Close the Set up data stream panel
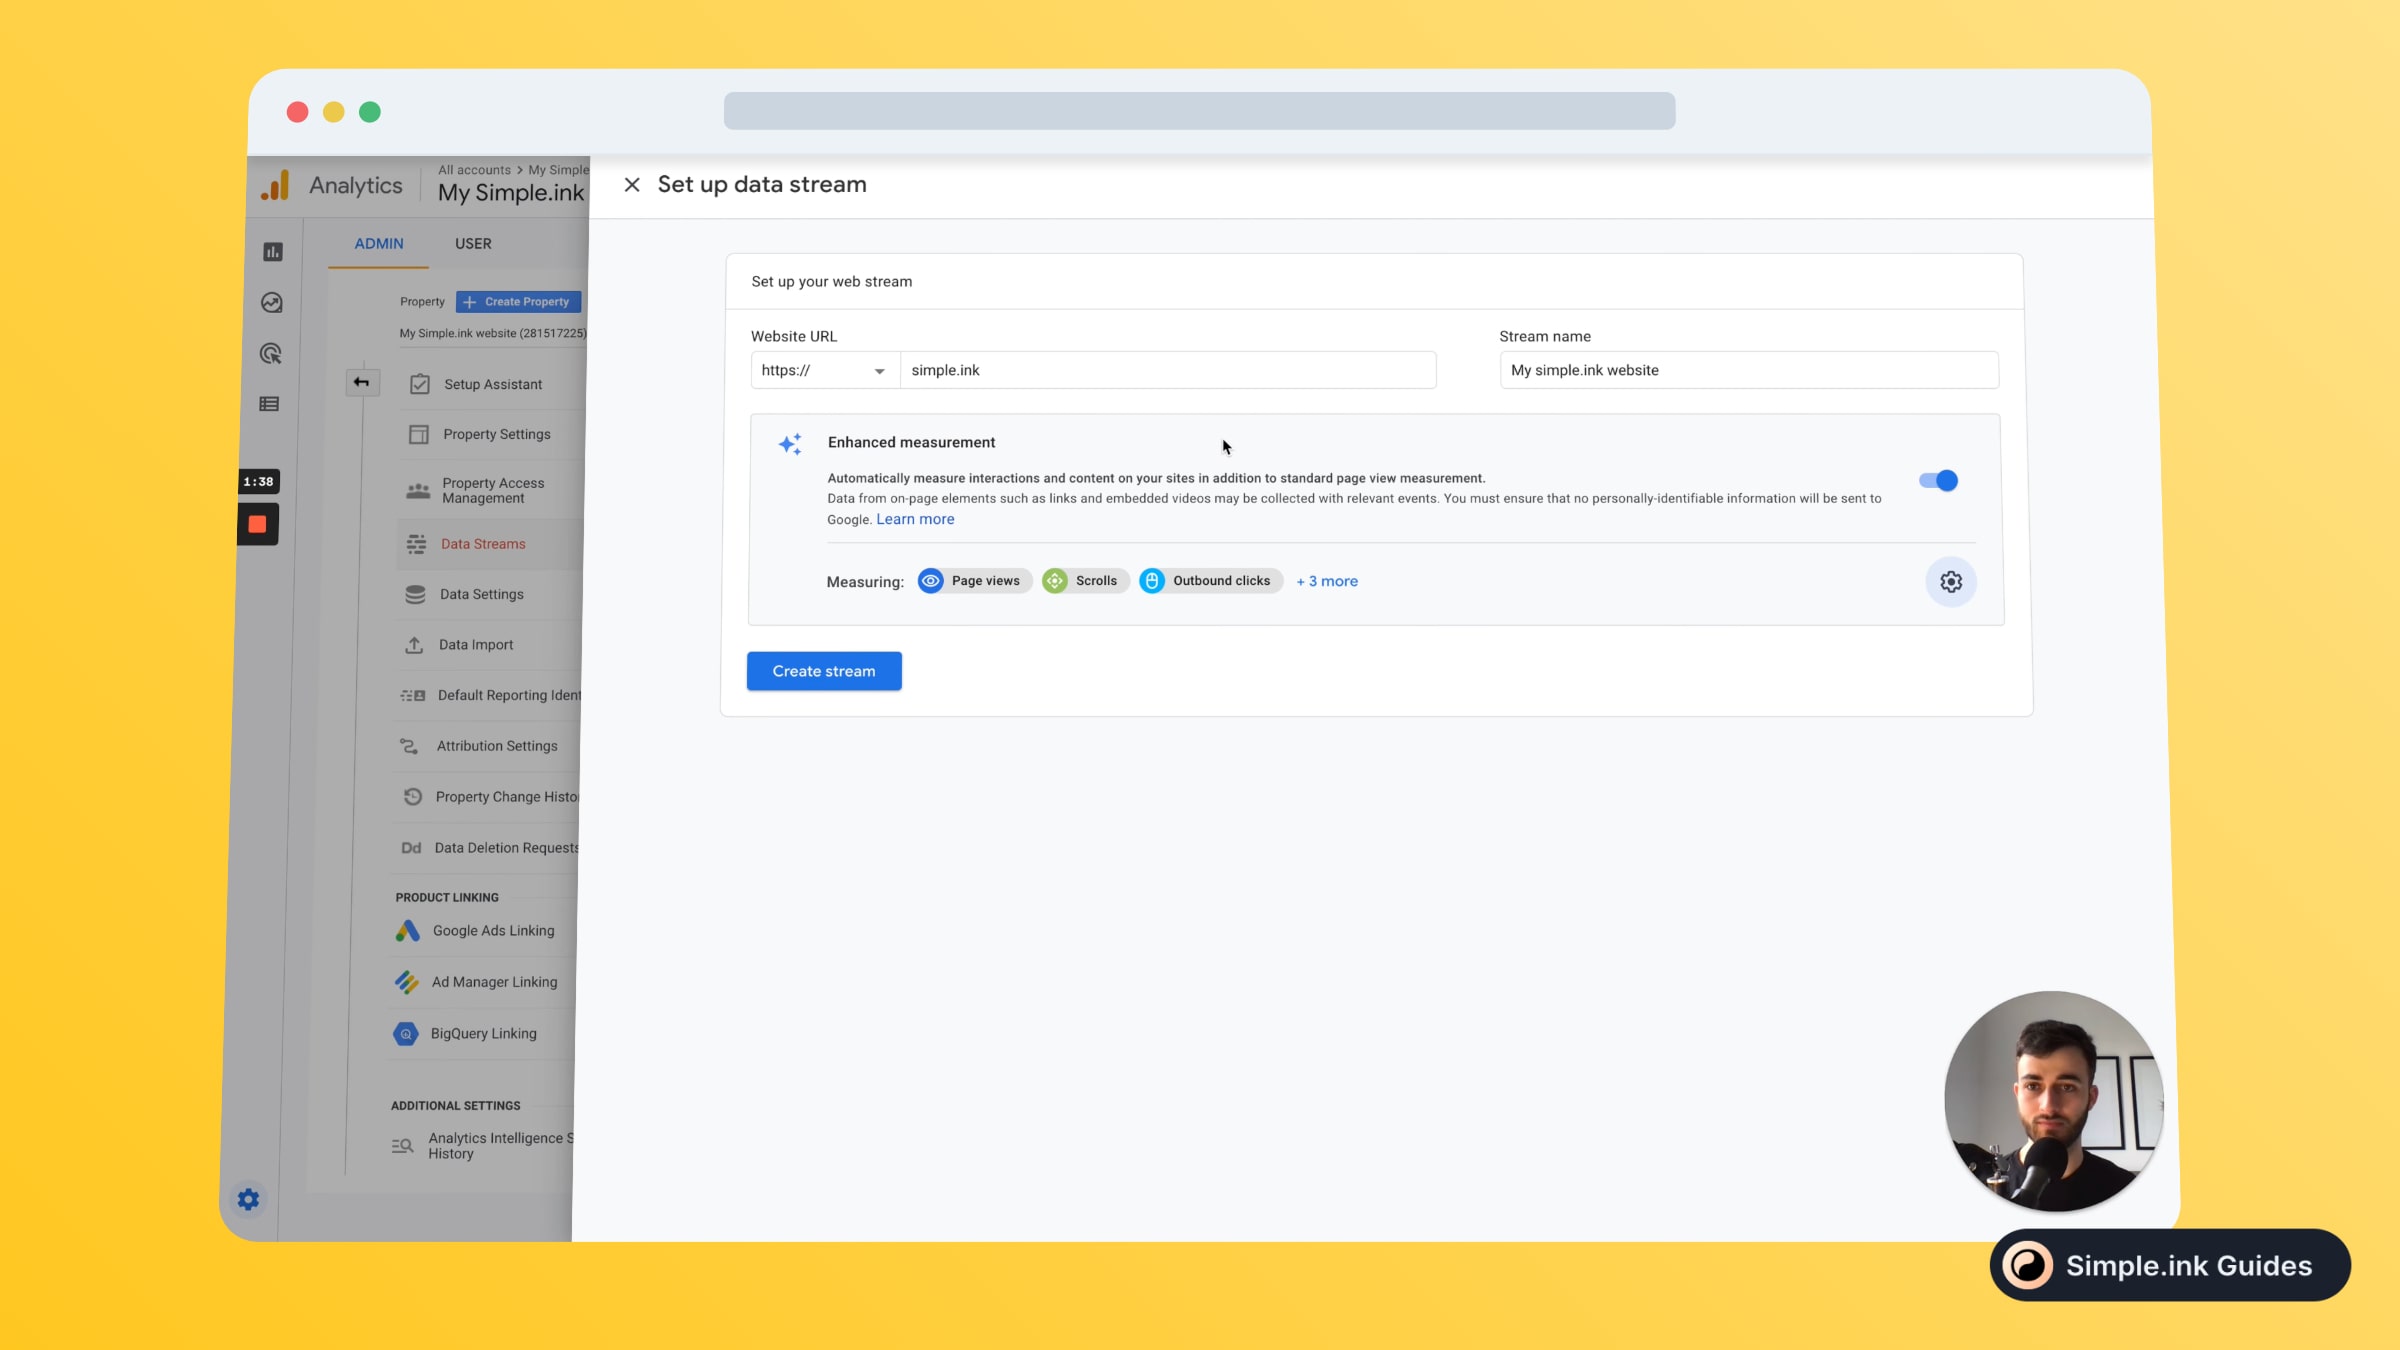This screenshot has height=1350, width=2400. [x=632, y=185]
